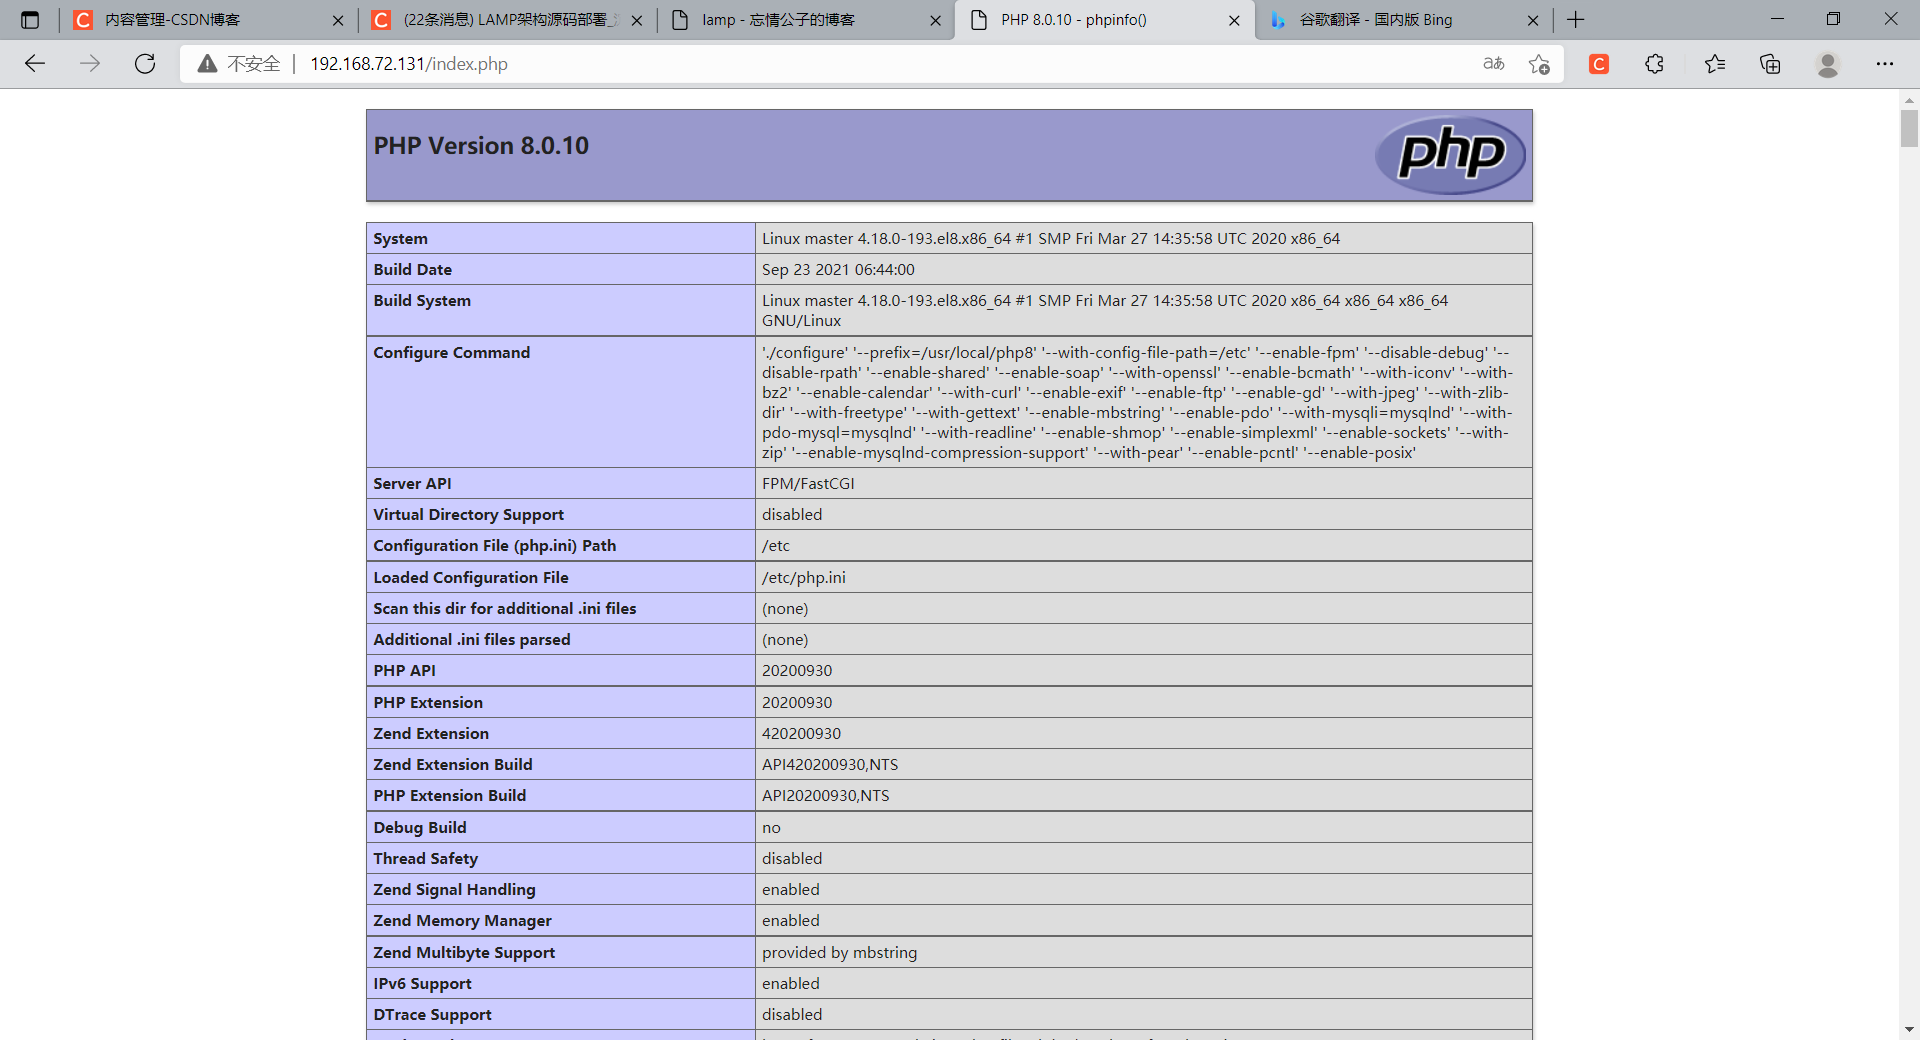Click the DTrace Support label
This screenshot has width=1920, height=1040.
[x=432, y=1015]
